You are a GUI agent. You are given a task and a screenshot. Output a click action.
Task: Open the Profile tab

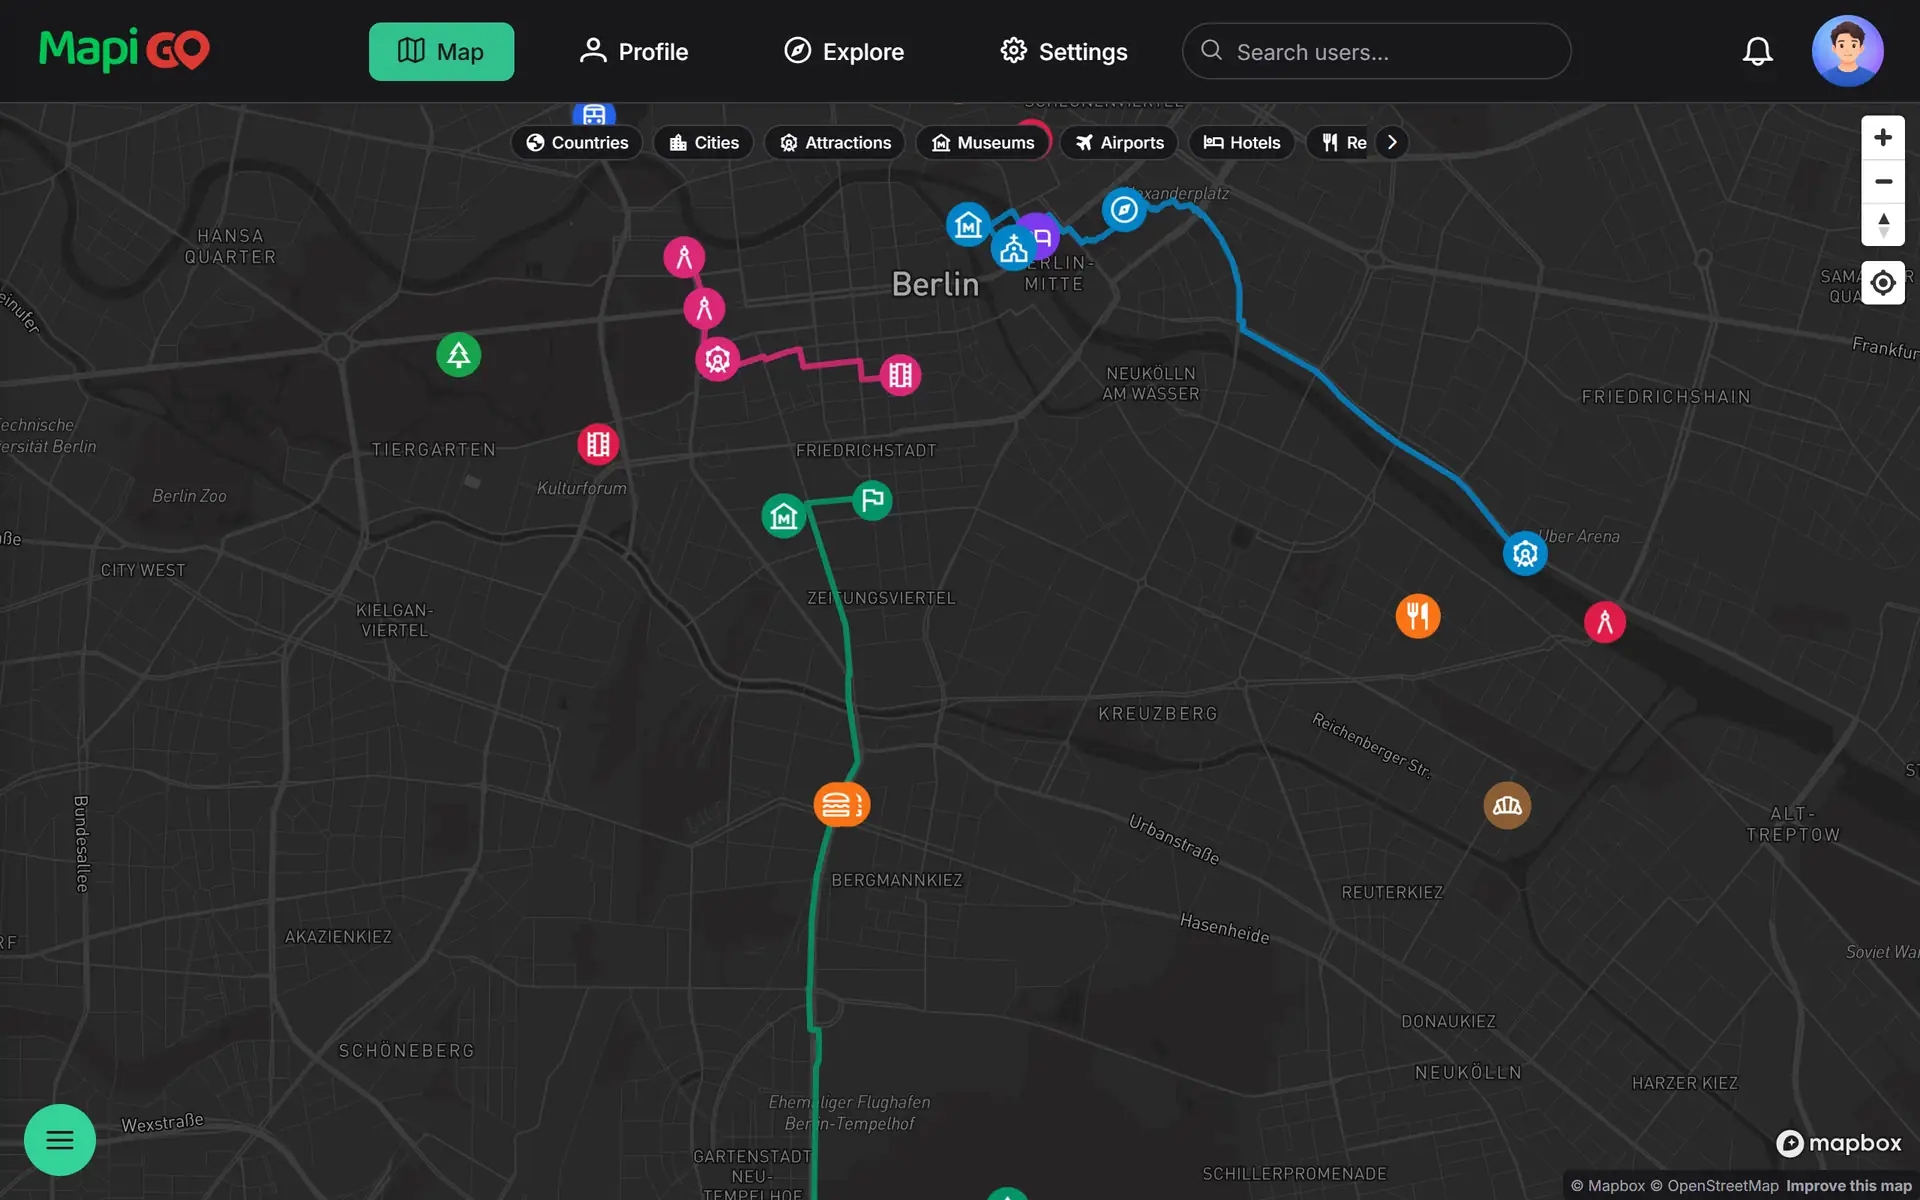click(x=633, y=51)
